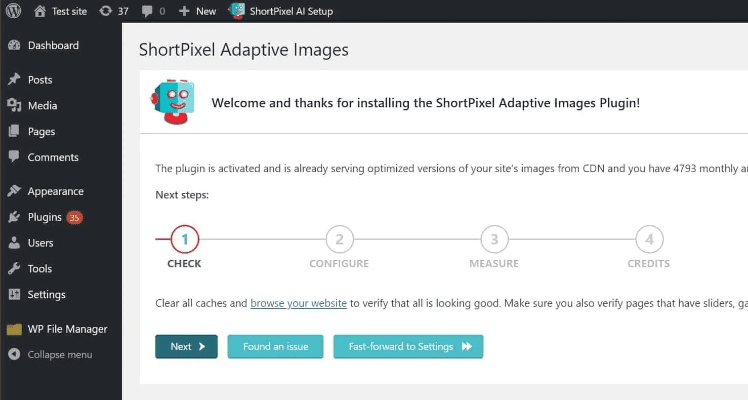Click the WP File Manager folder icon

(x=14, y=329)
